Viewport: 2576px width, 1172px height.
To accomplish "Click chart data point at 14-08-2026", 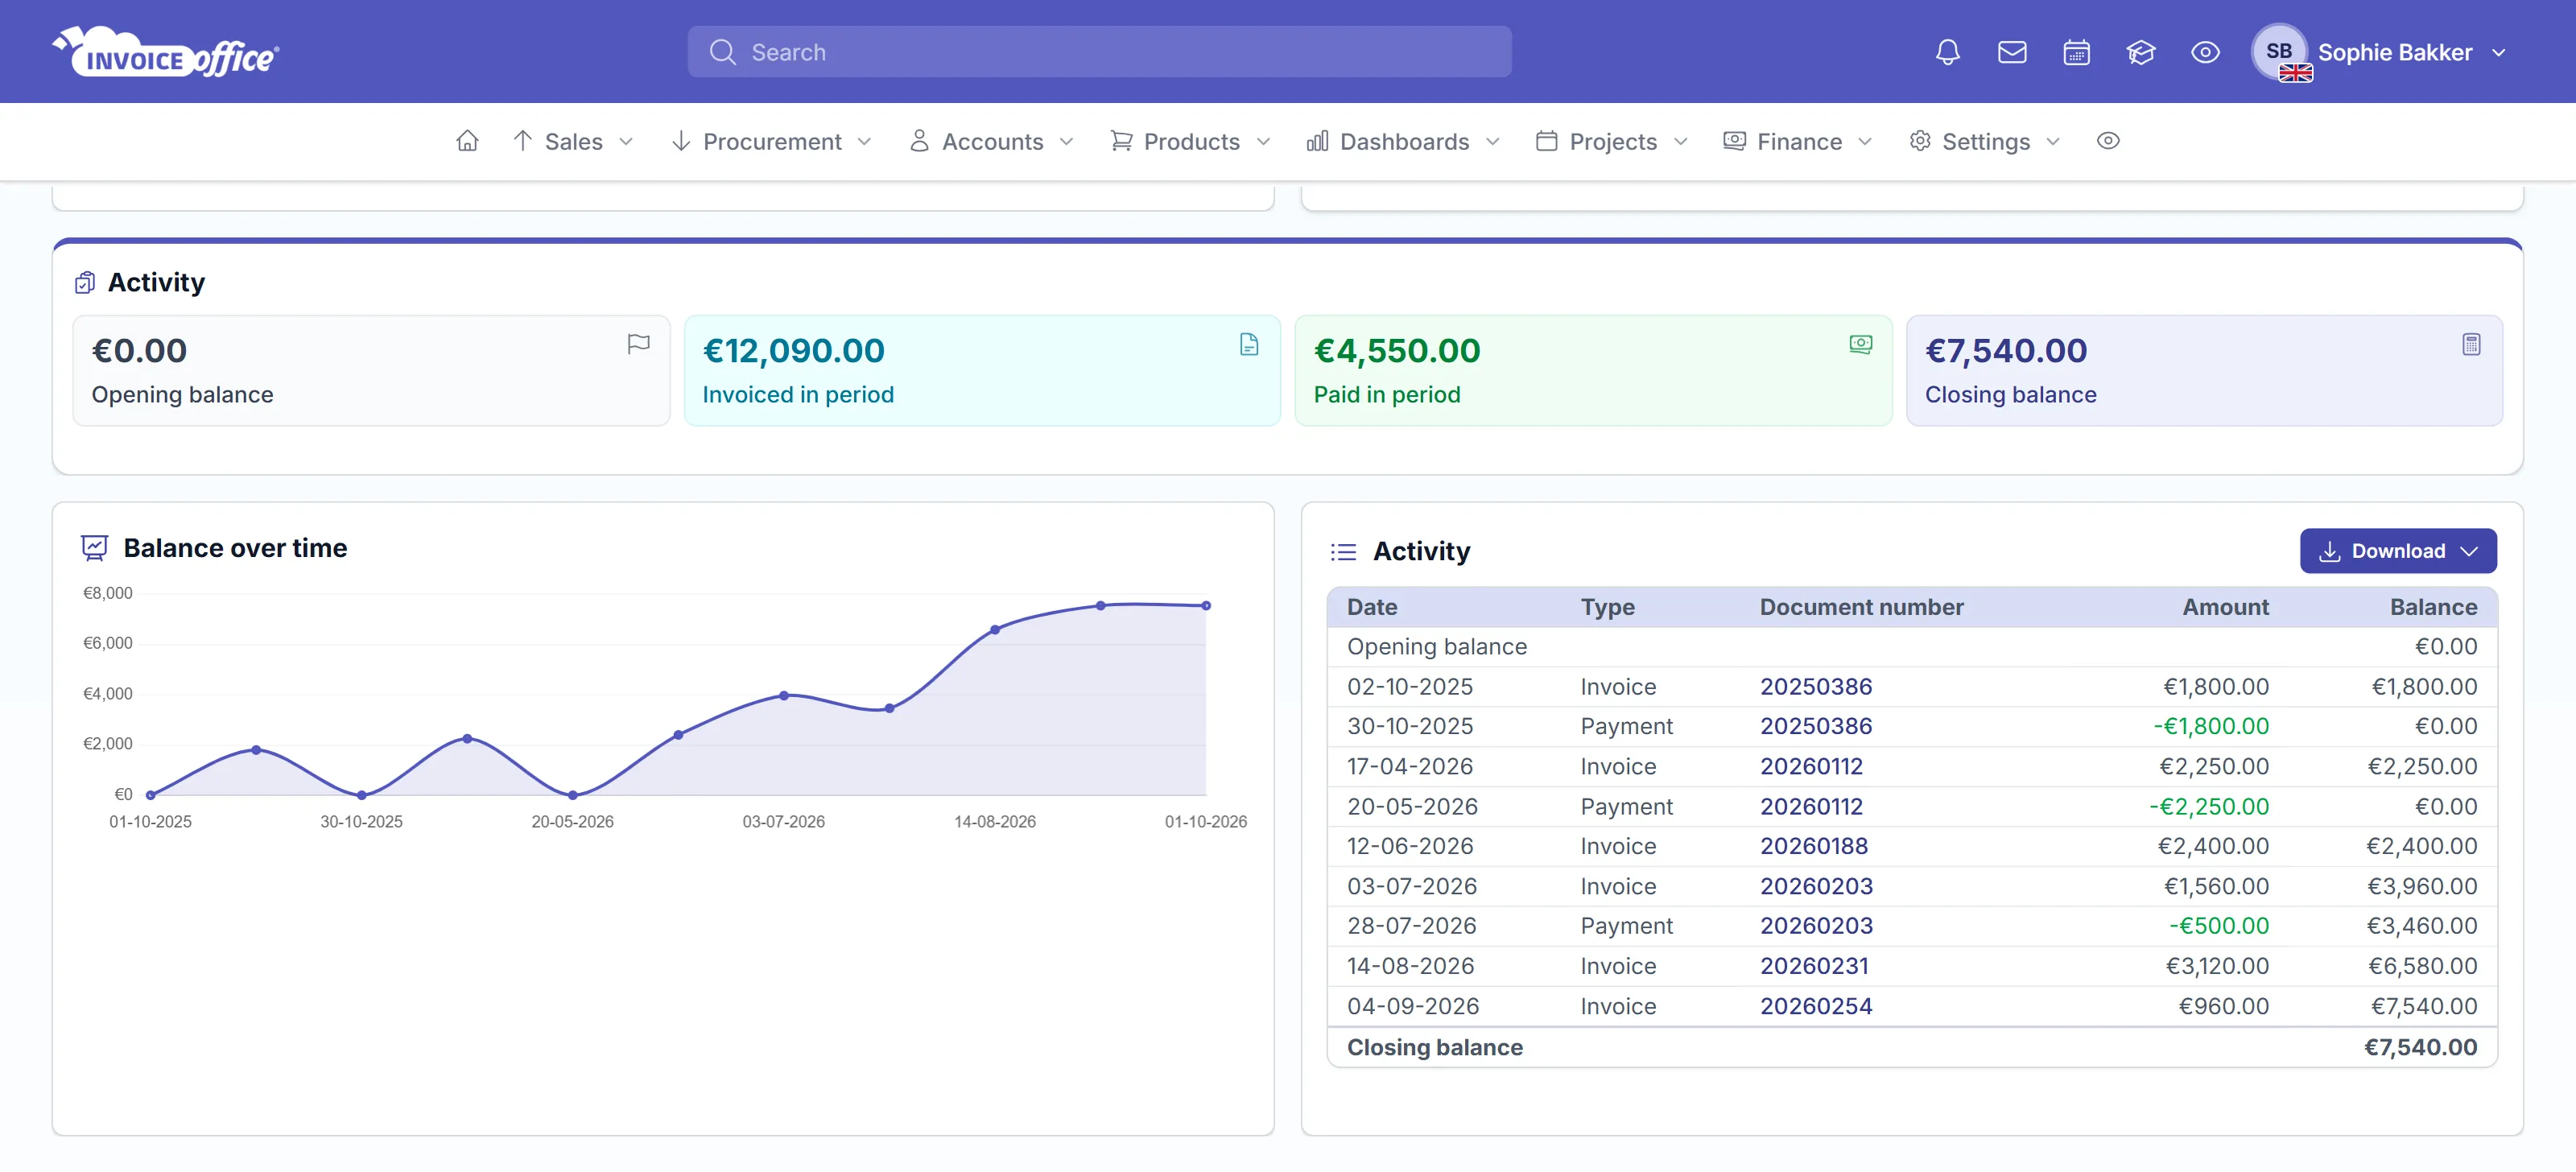I will point(994,630).
